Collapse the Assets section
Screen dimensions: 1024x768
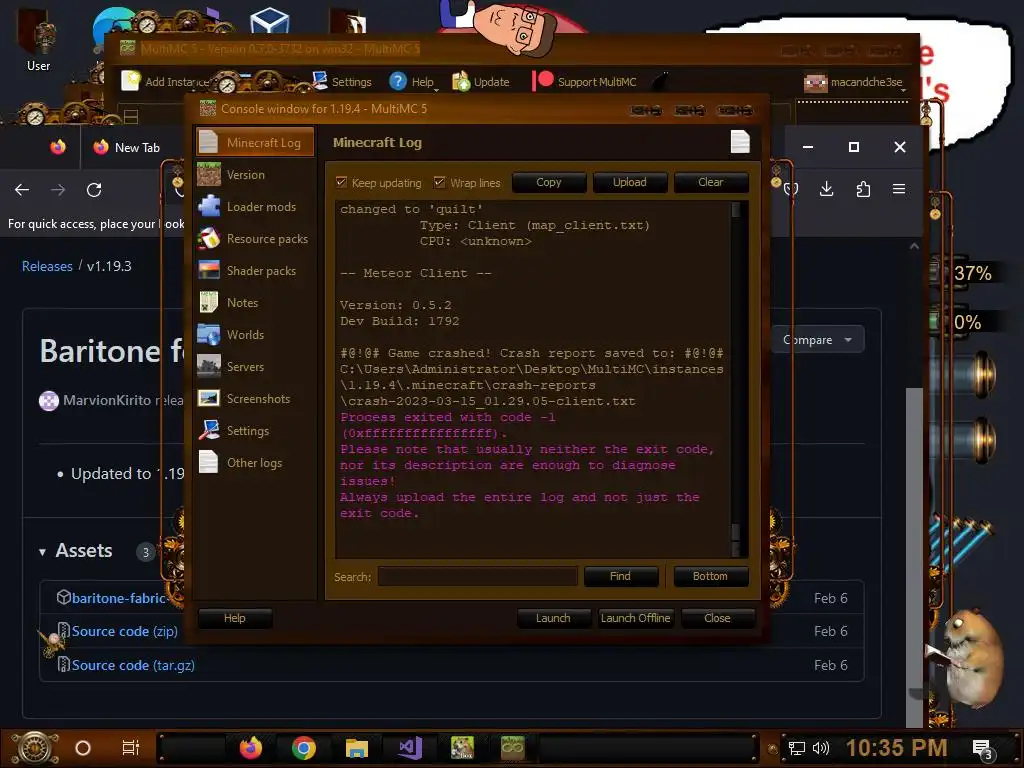(x=76, y=551)
